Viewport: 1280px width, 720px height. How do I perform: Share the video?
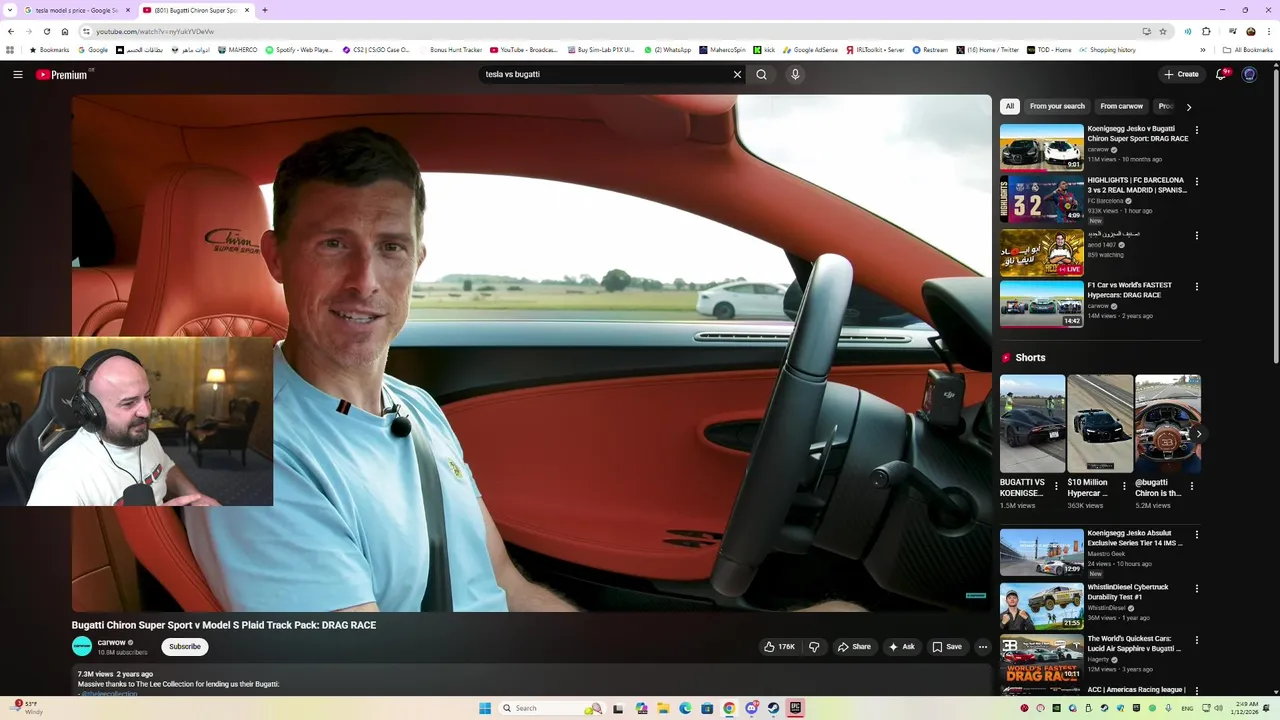(x=854, y=647)
